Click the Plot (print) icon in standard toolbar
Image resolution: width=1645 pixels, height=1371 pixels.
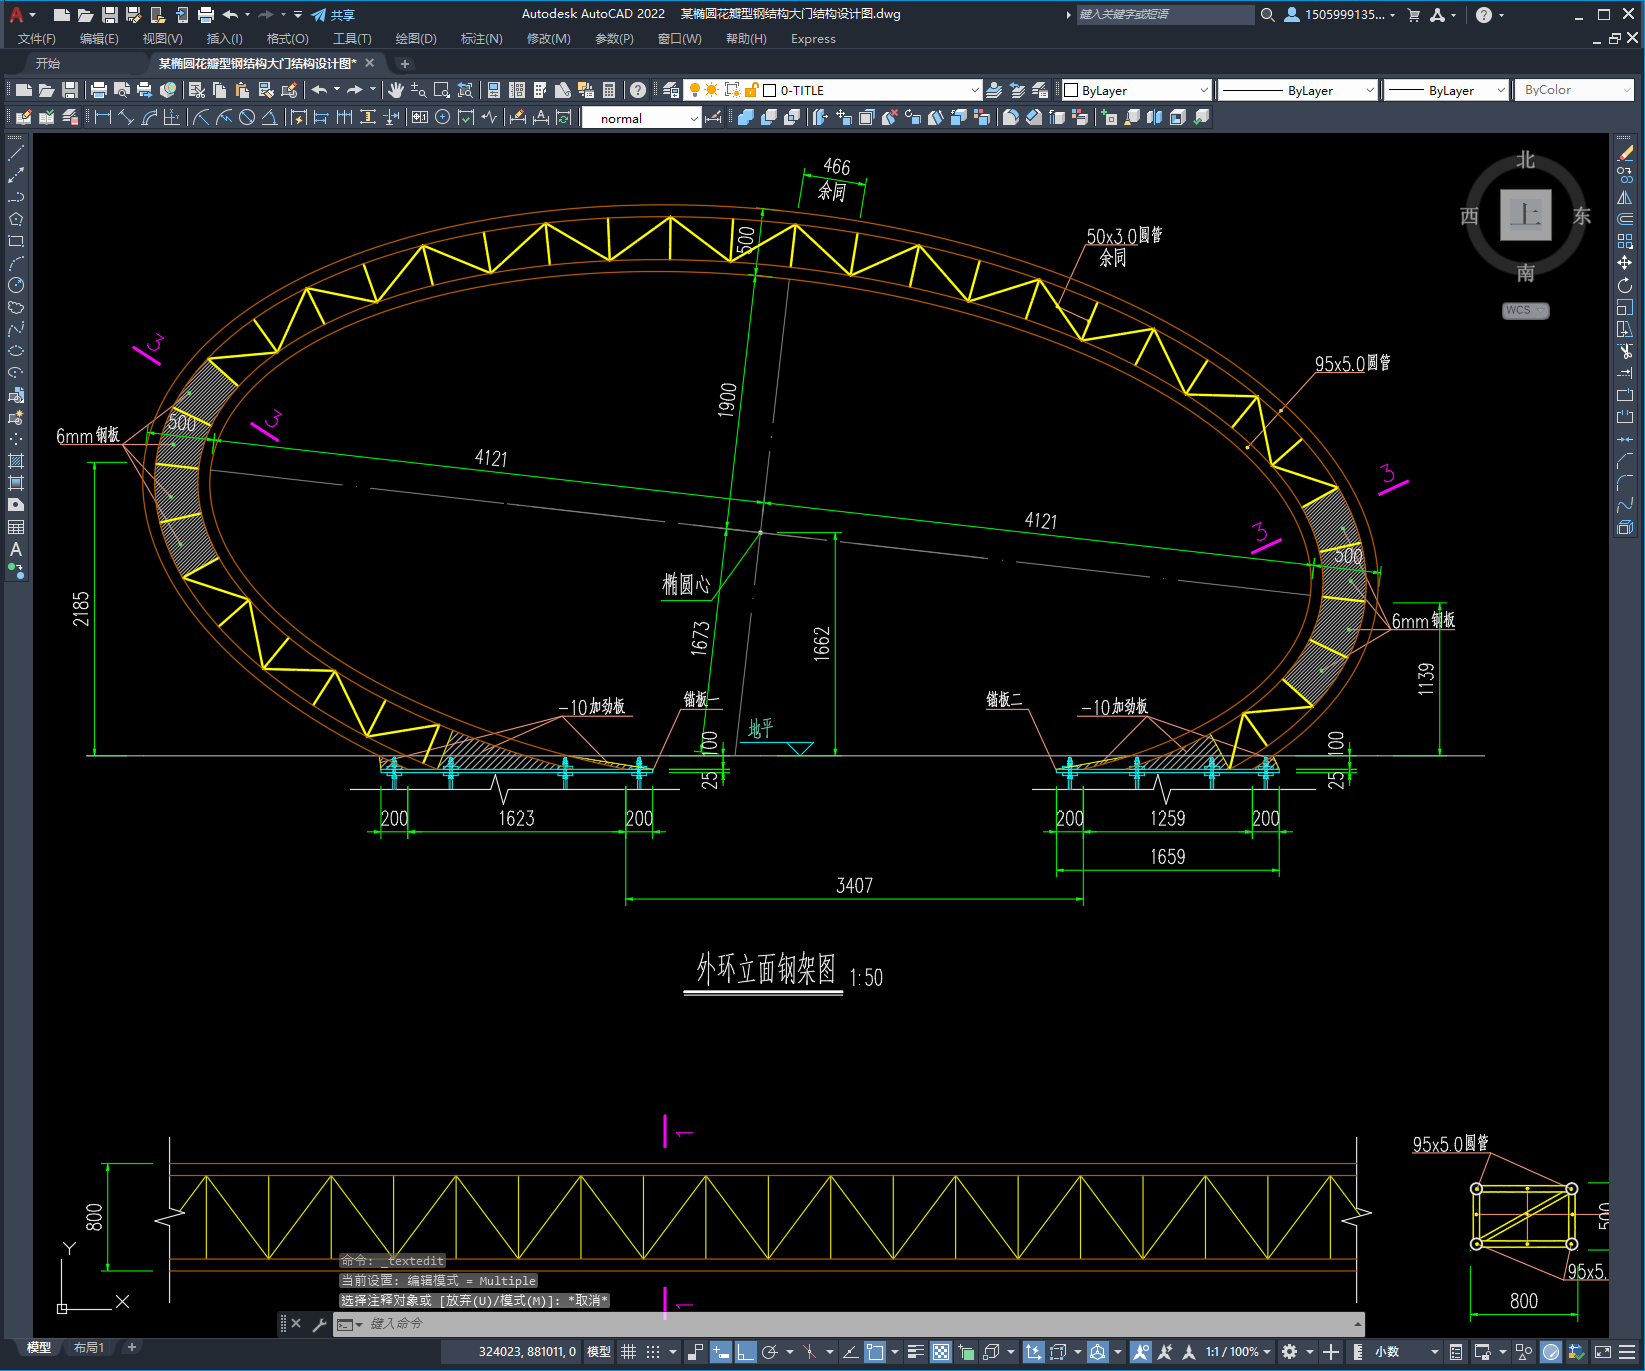pos(99,90)
